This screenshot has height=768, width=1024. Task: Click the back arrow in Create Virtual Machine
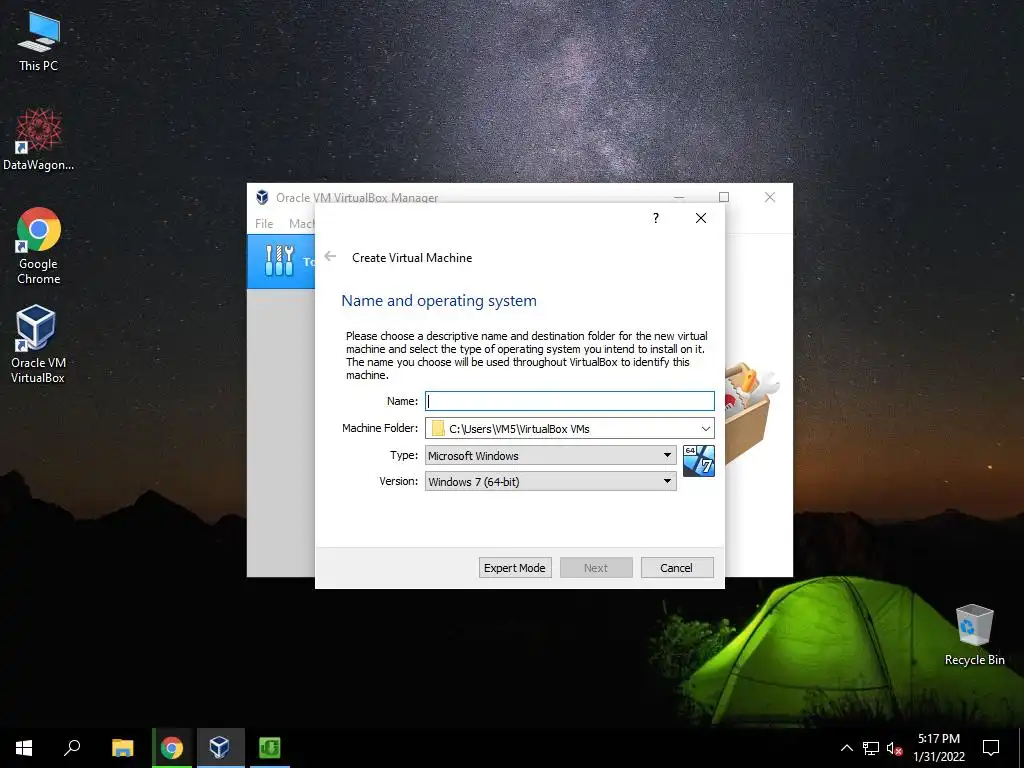[330, 257]
